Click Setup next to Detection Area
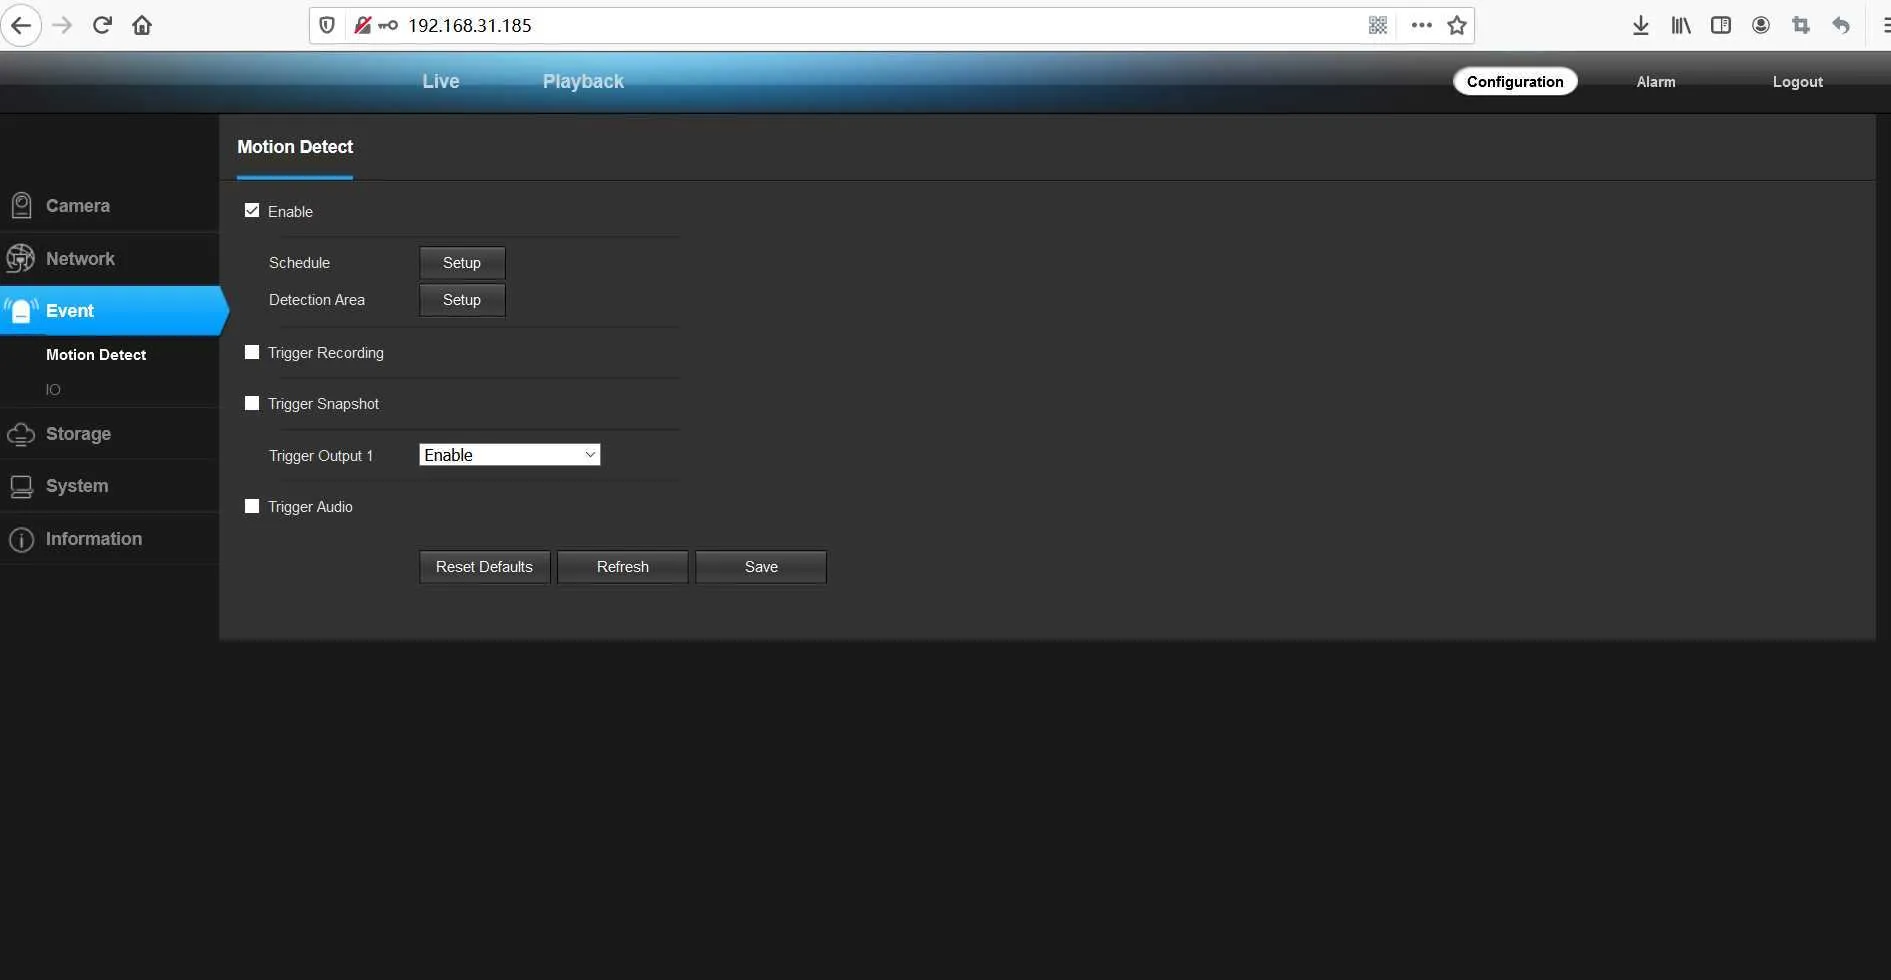Viewport: 1891px width, 980px height. click(x=462, y=300)
